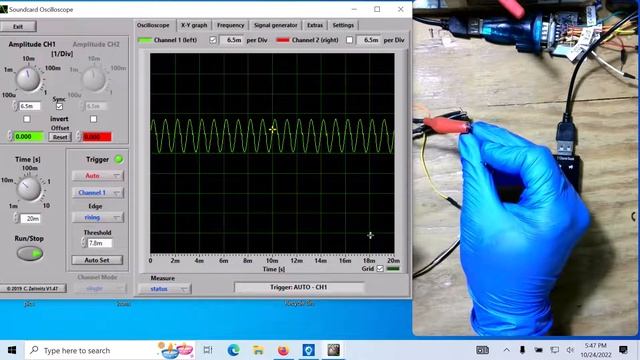Open the Settings tab

point(343,25)
